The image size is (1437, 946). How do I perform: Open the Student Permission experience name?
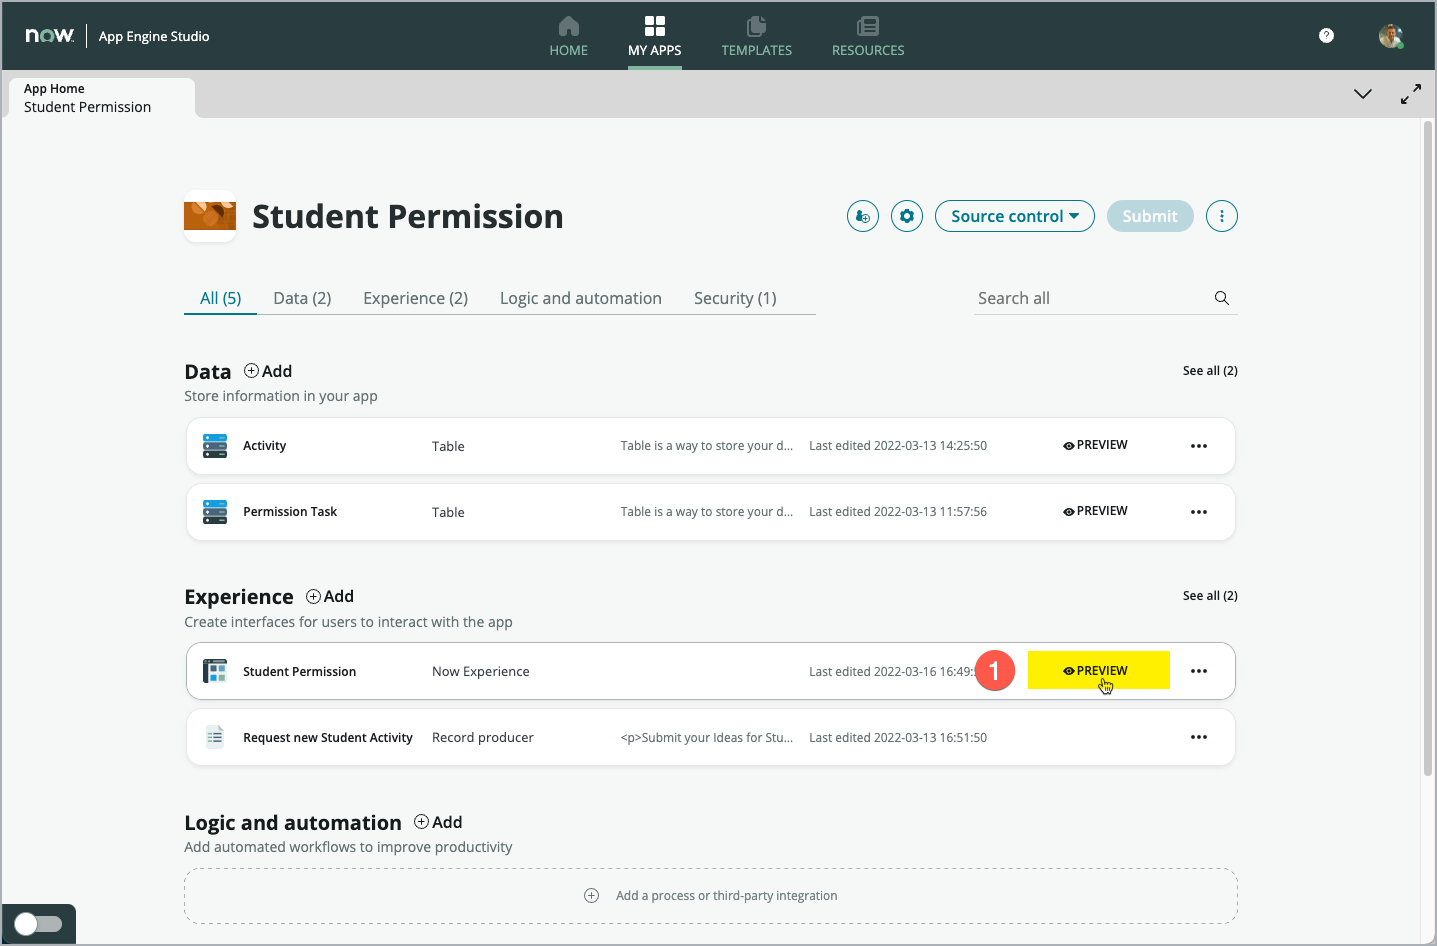(300, 672)
